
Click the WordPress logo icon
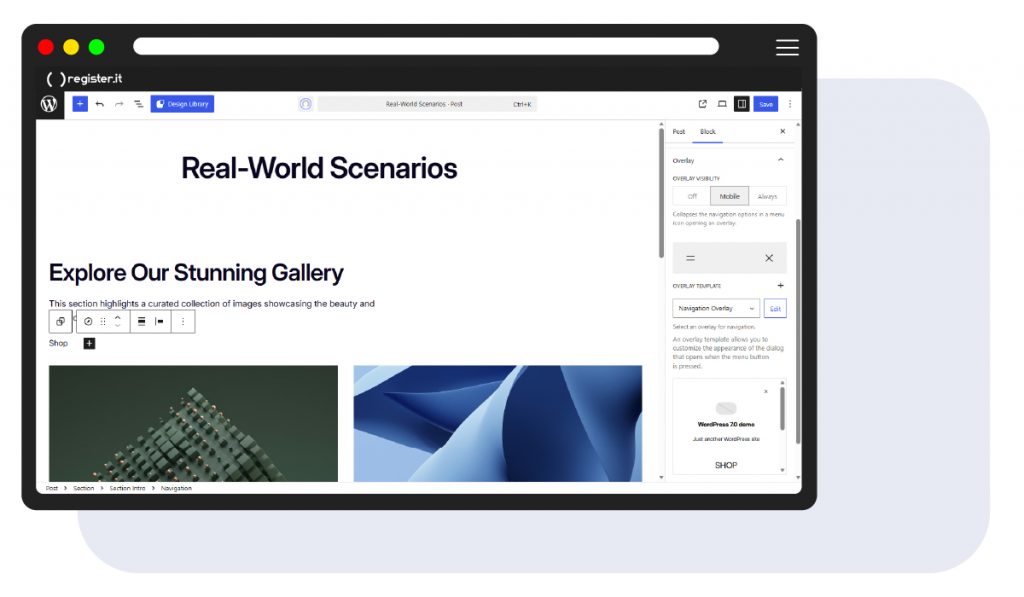click(49, 104)
